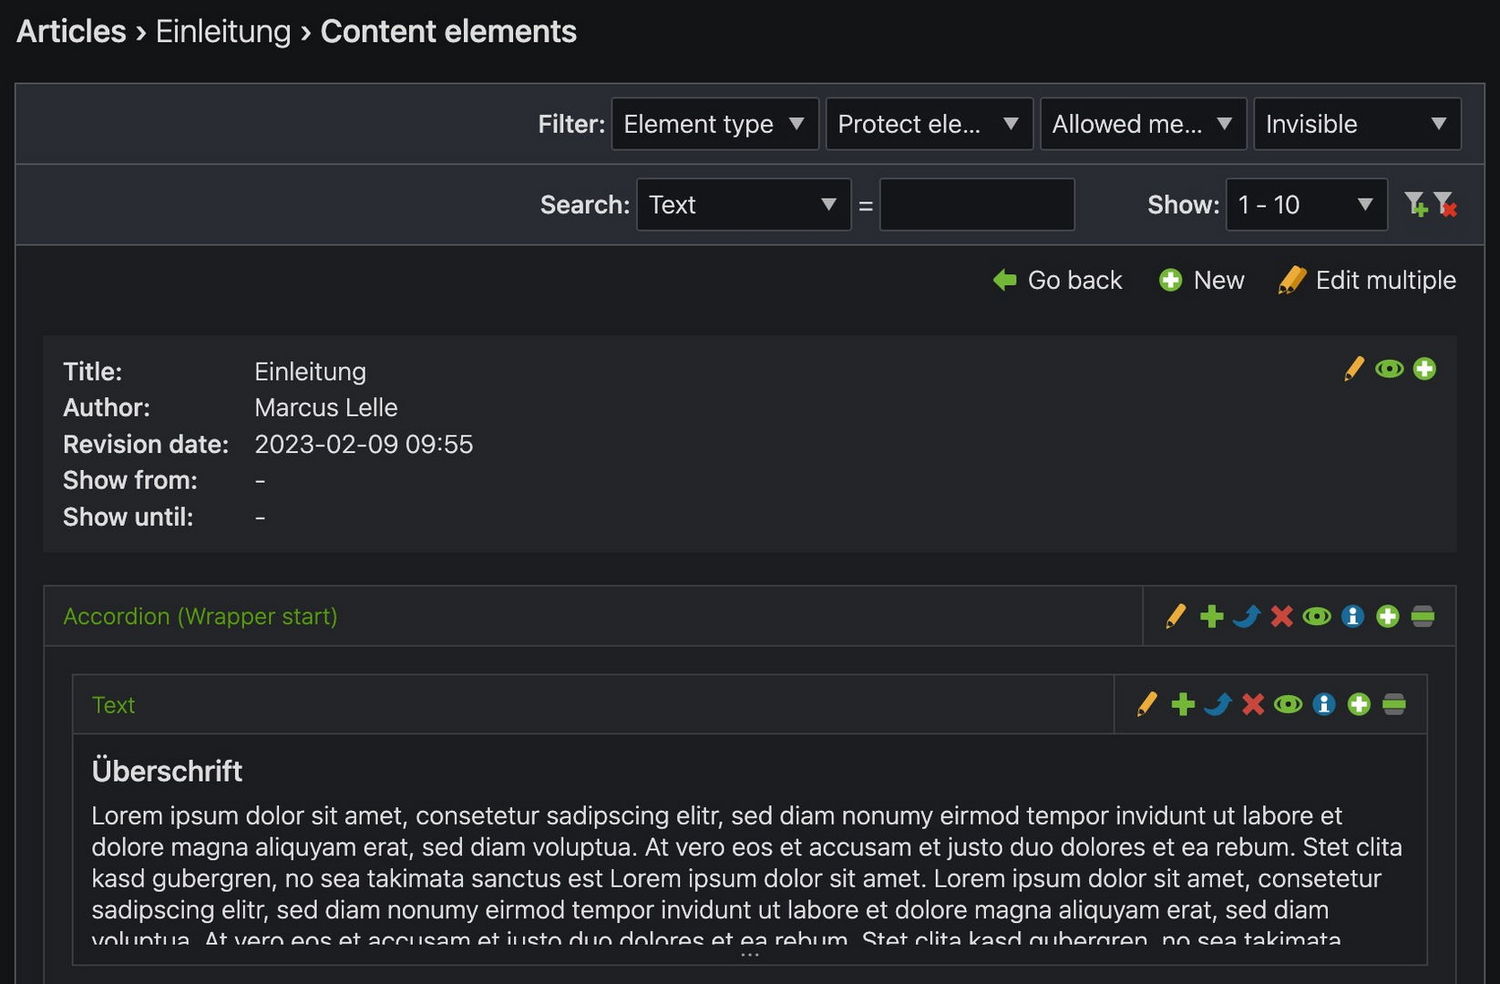Click pencil to edit the Text element
The width and height of the screenshot is (1500, 984).
(1147, 705)
